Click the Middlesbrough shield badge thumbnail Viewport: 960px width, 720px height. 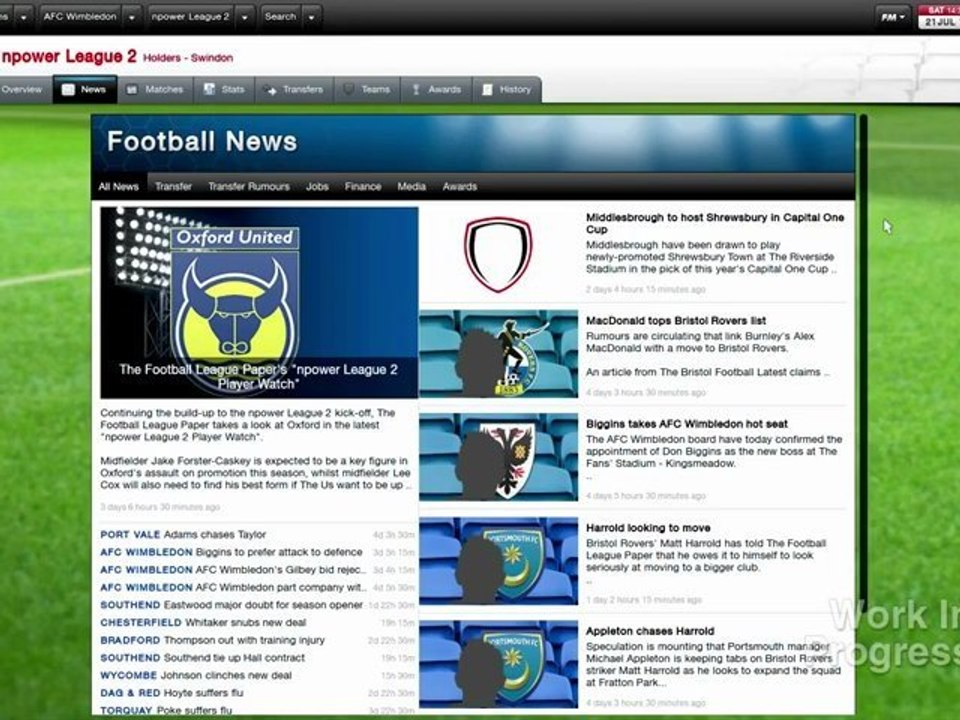pyautogui.click(x=498, y=254)
